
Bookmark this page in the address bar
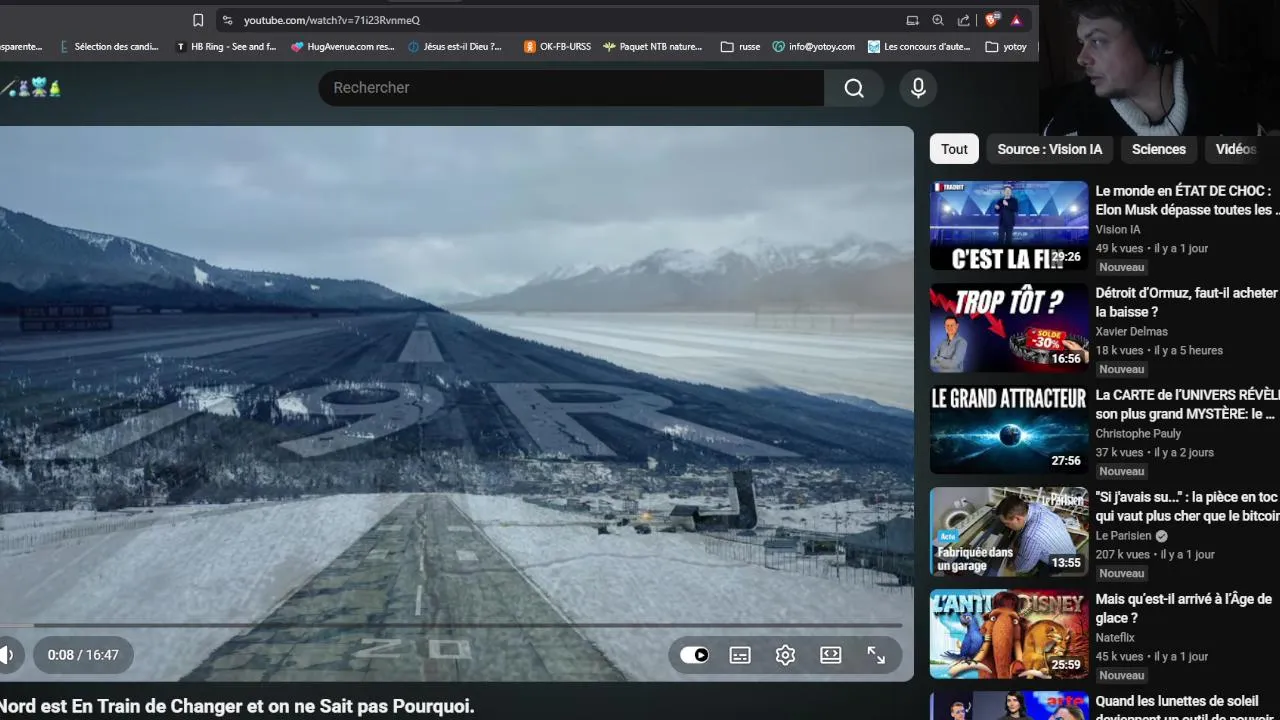pos(198,20)
